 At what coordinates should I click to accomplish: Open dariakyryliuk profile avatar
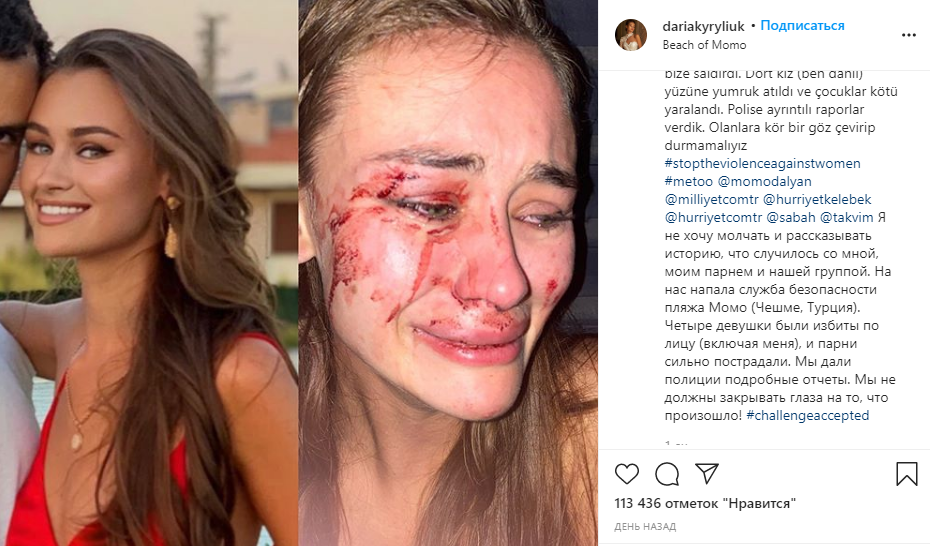tap(630, 35)
